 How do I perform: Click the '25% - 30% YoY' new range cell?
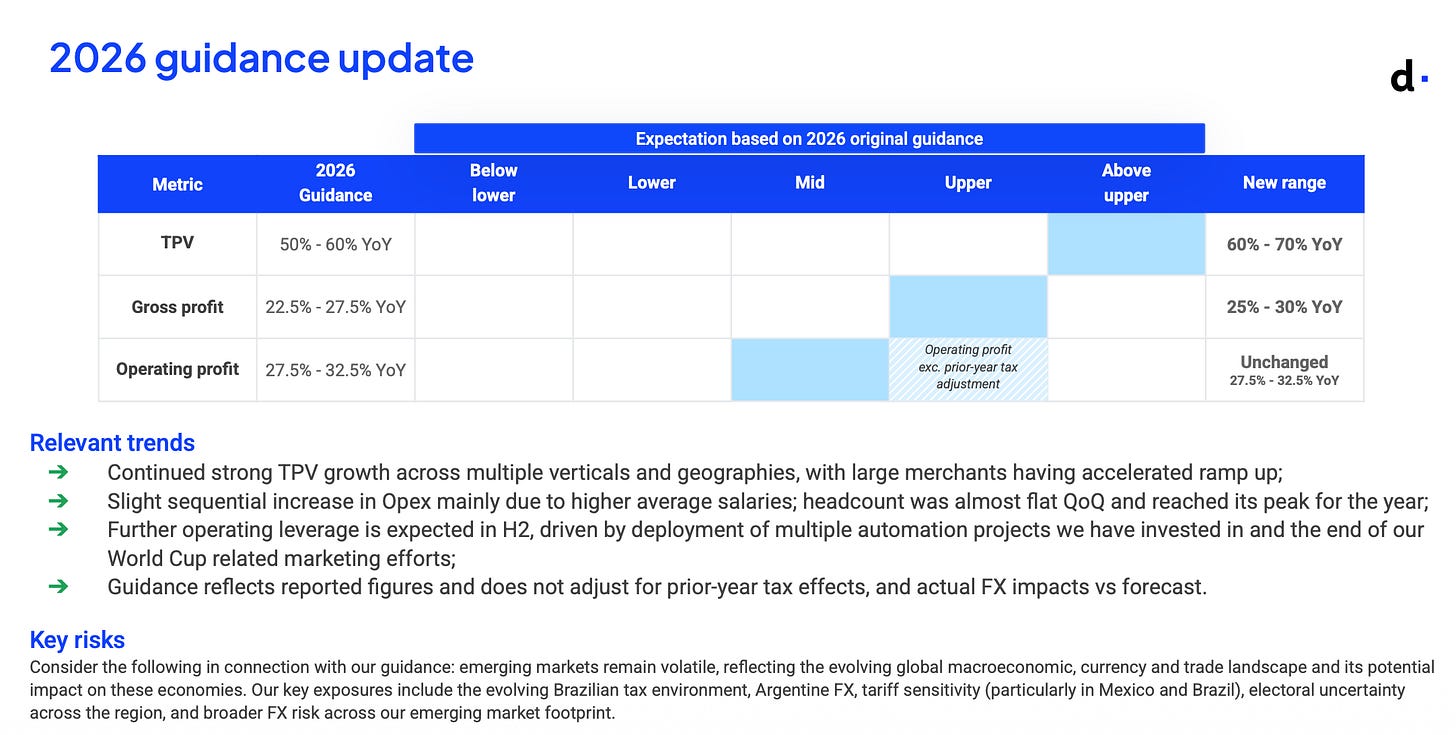pos(1285,307)
